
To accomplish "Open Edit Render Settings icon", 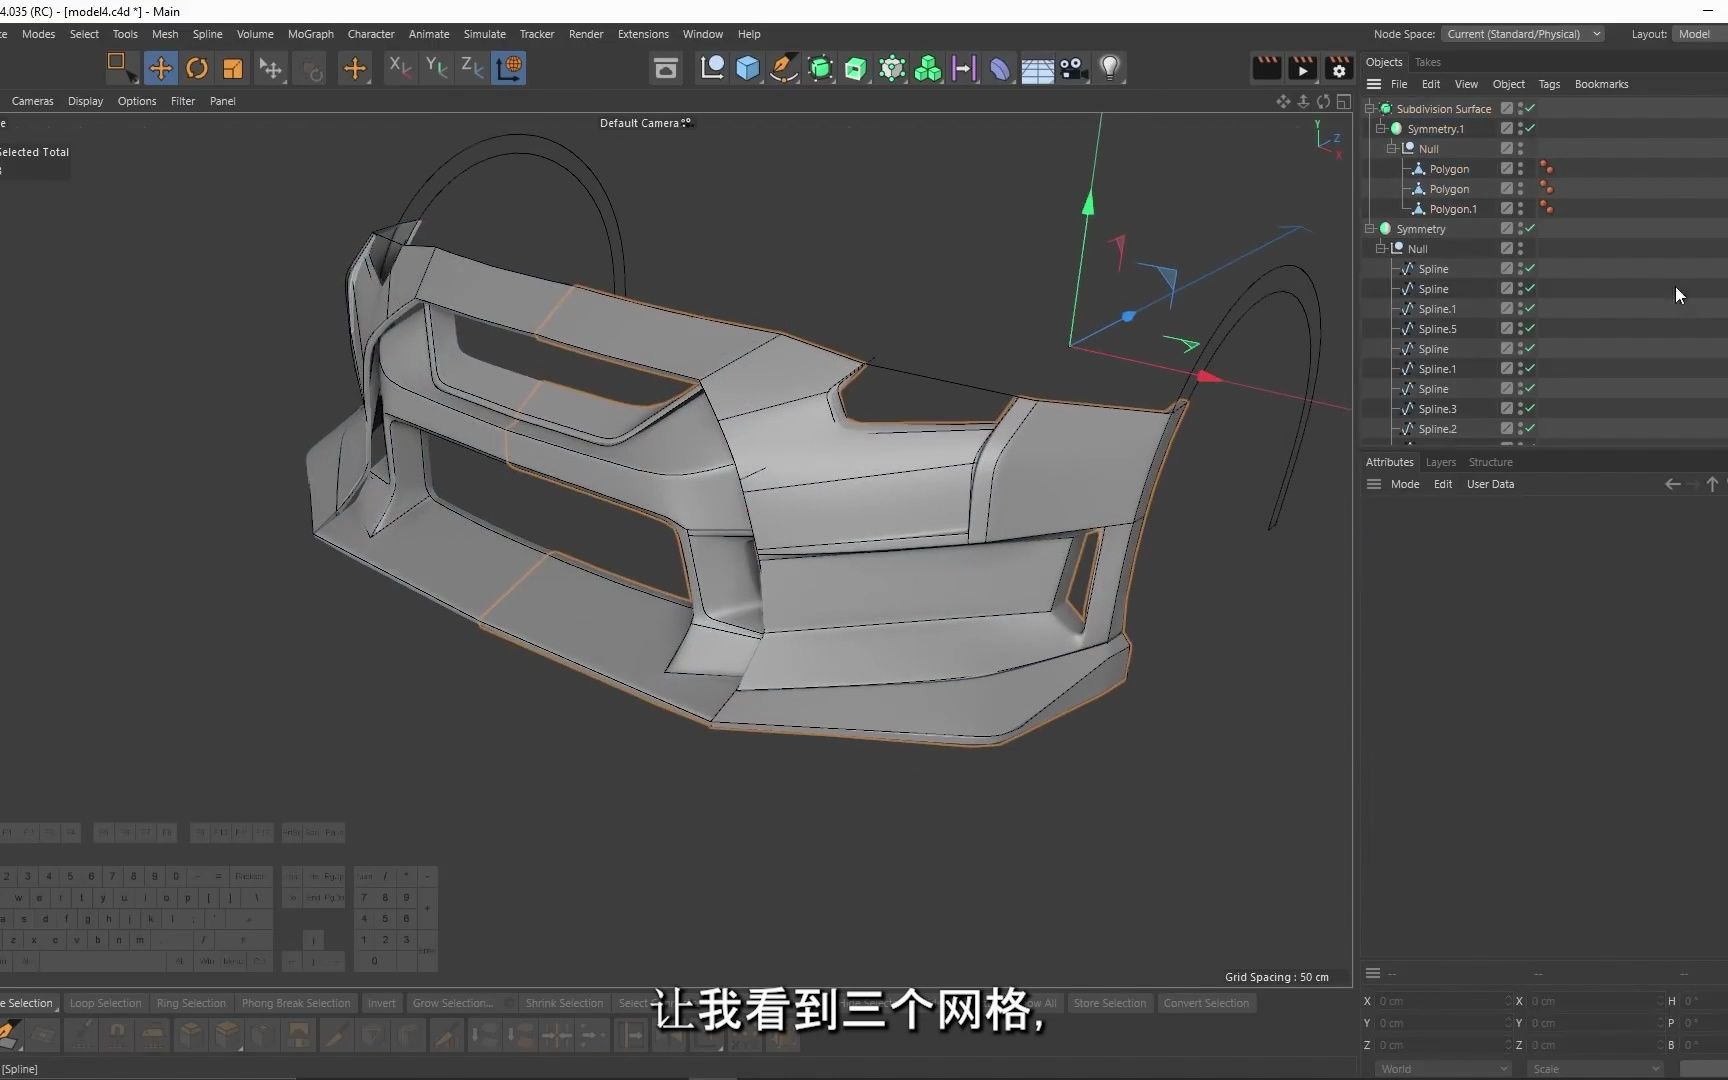I will point(1338,68).
